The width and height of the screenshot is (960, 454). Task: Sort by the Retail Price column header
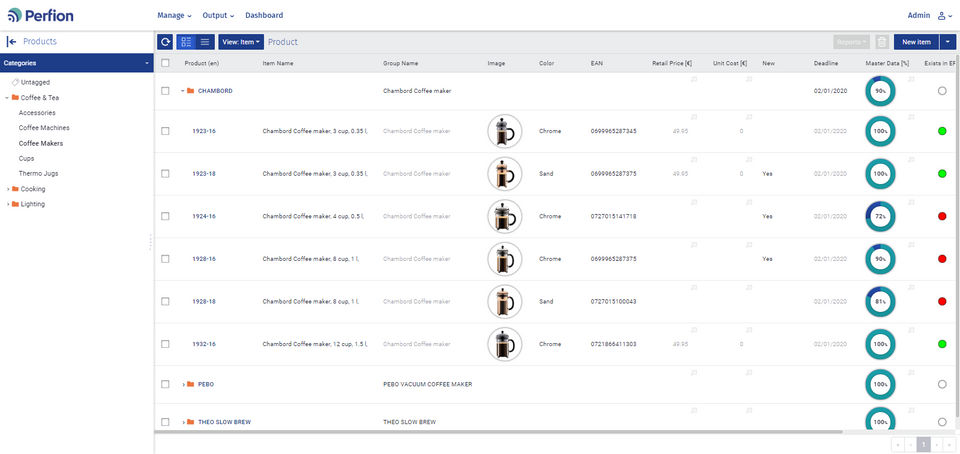click(x=672, y=63)
